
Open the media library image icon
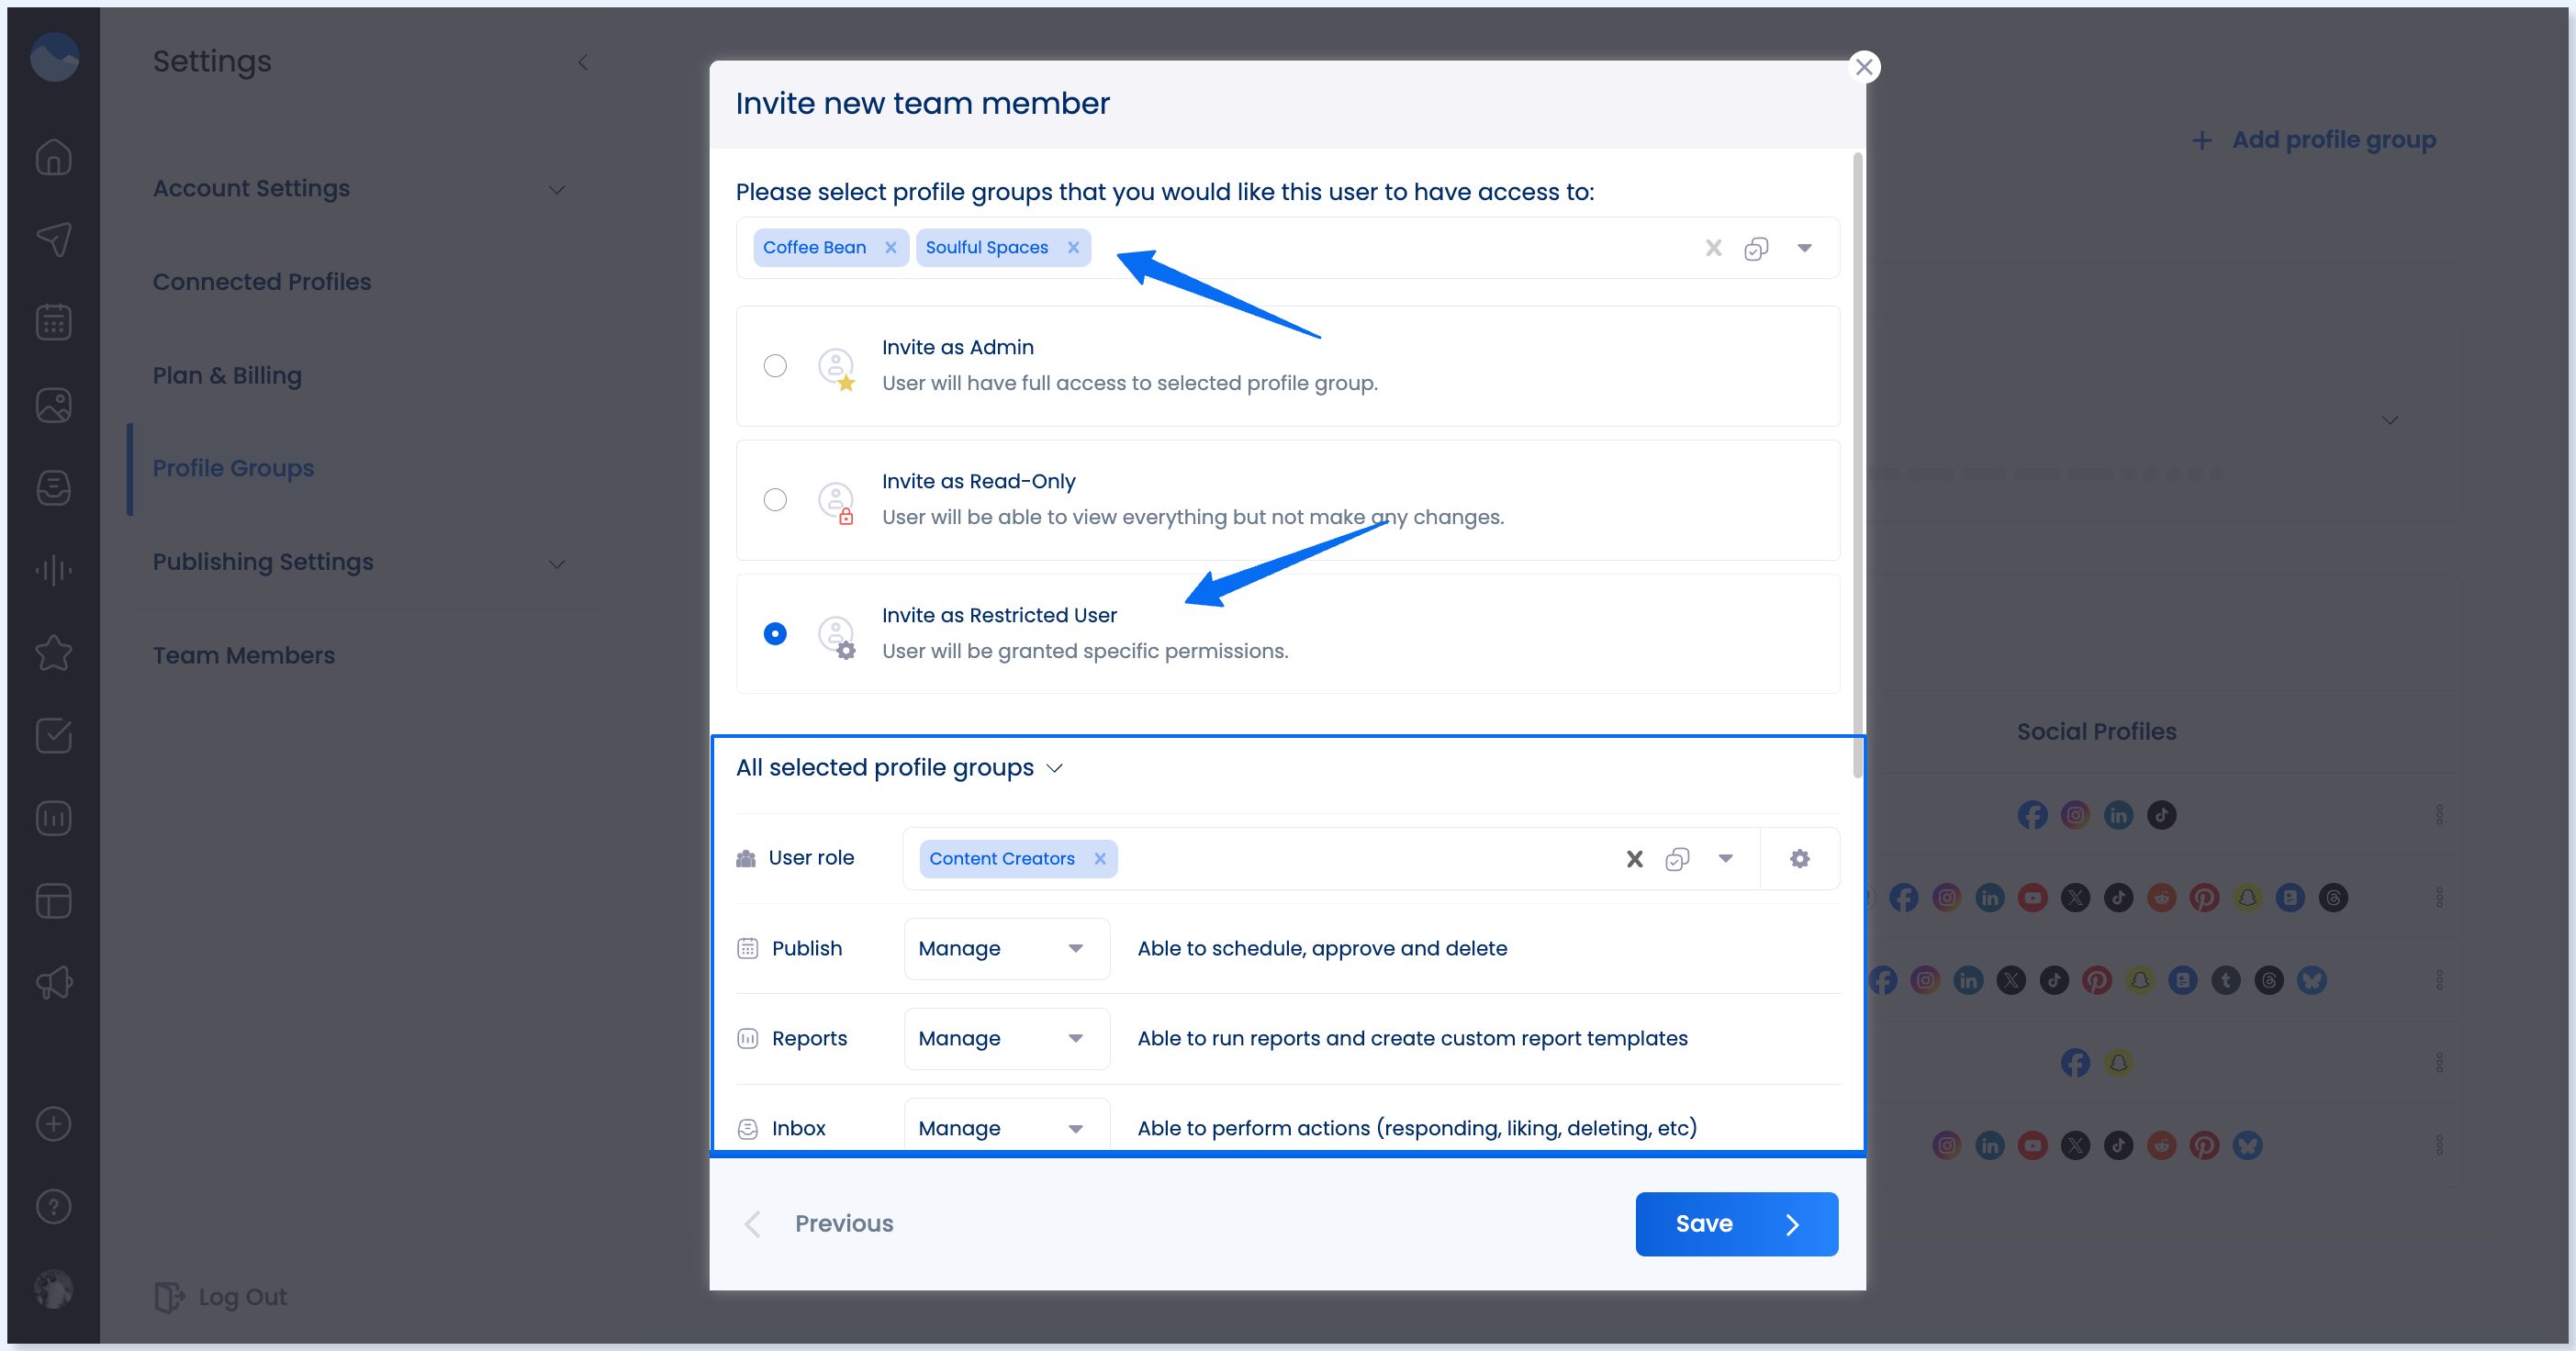click(54, 405)
